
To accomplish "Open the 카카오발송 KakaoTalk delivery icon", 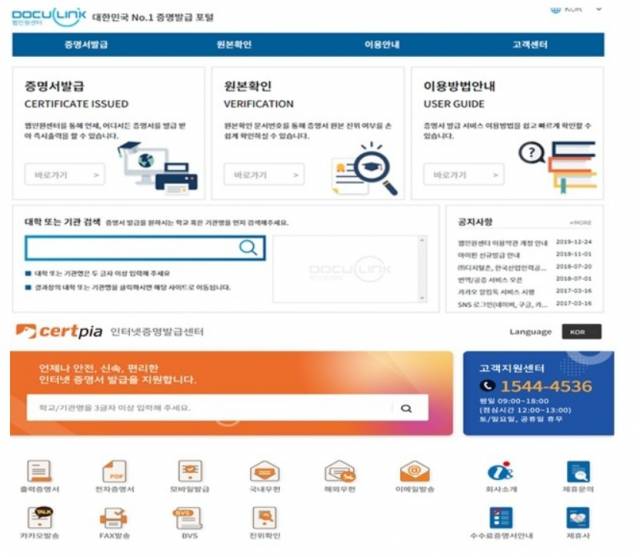I will pyautogui.click(x=39, y=518).
